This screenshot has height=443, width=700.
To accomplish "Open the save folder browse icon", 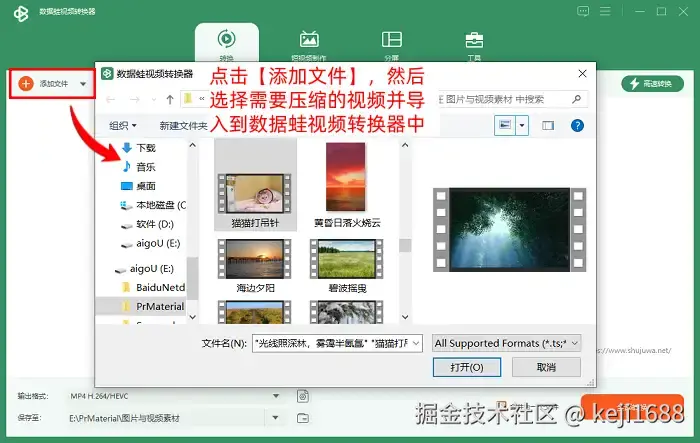I will click(x=303, y=418).
